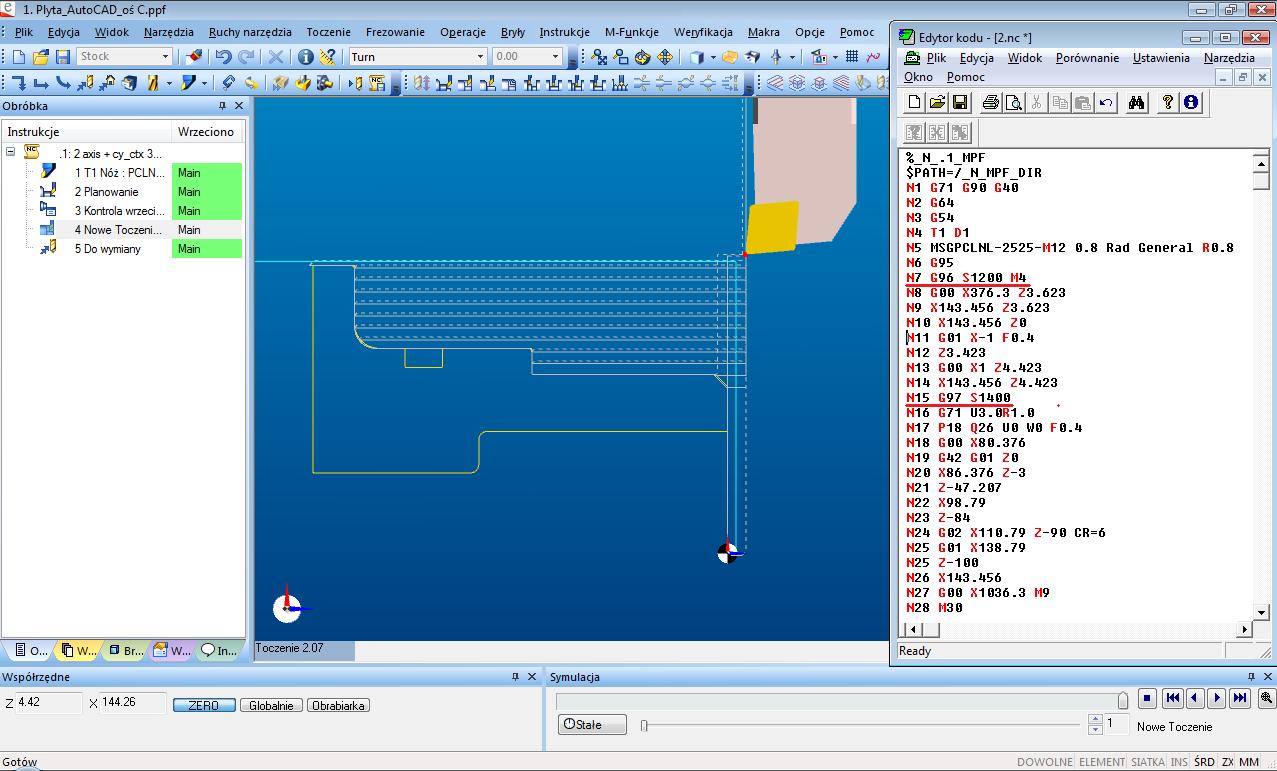Open the view cube dropdown arrow

pos(713,57)
